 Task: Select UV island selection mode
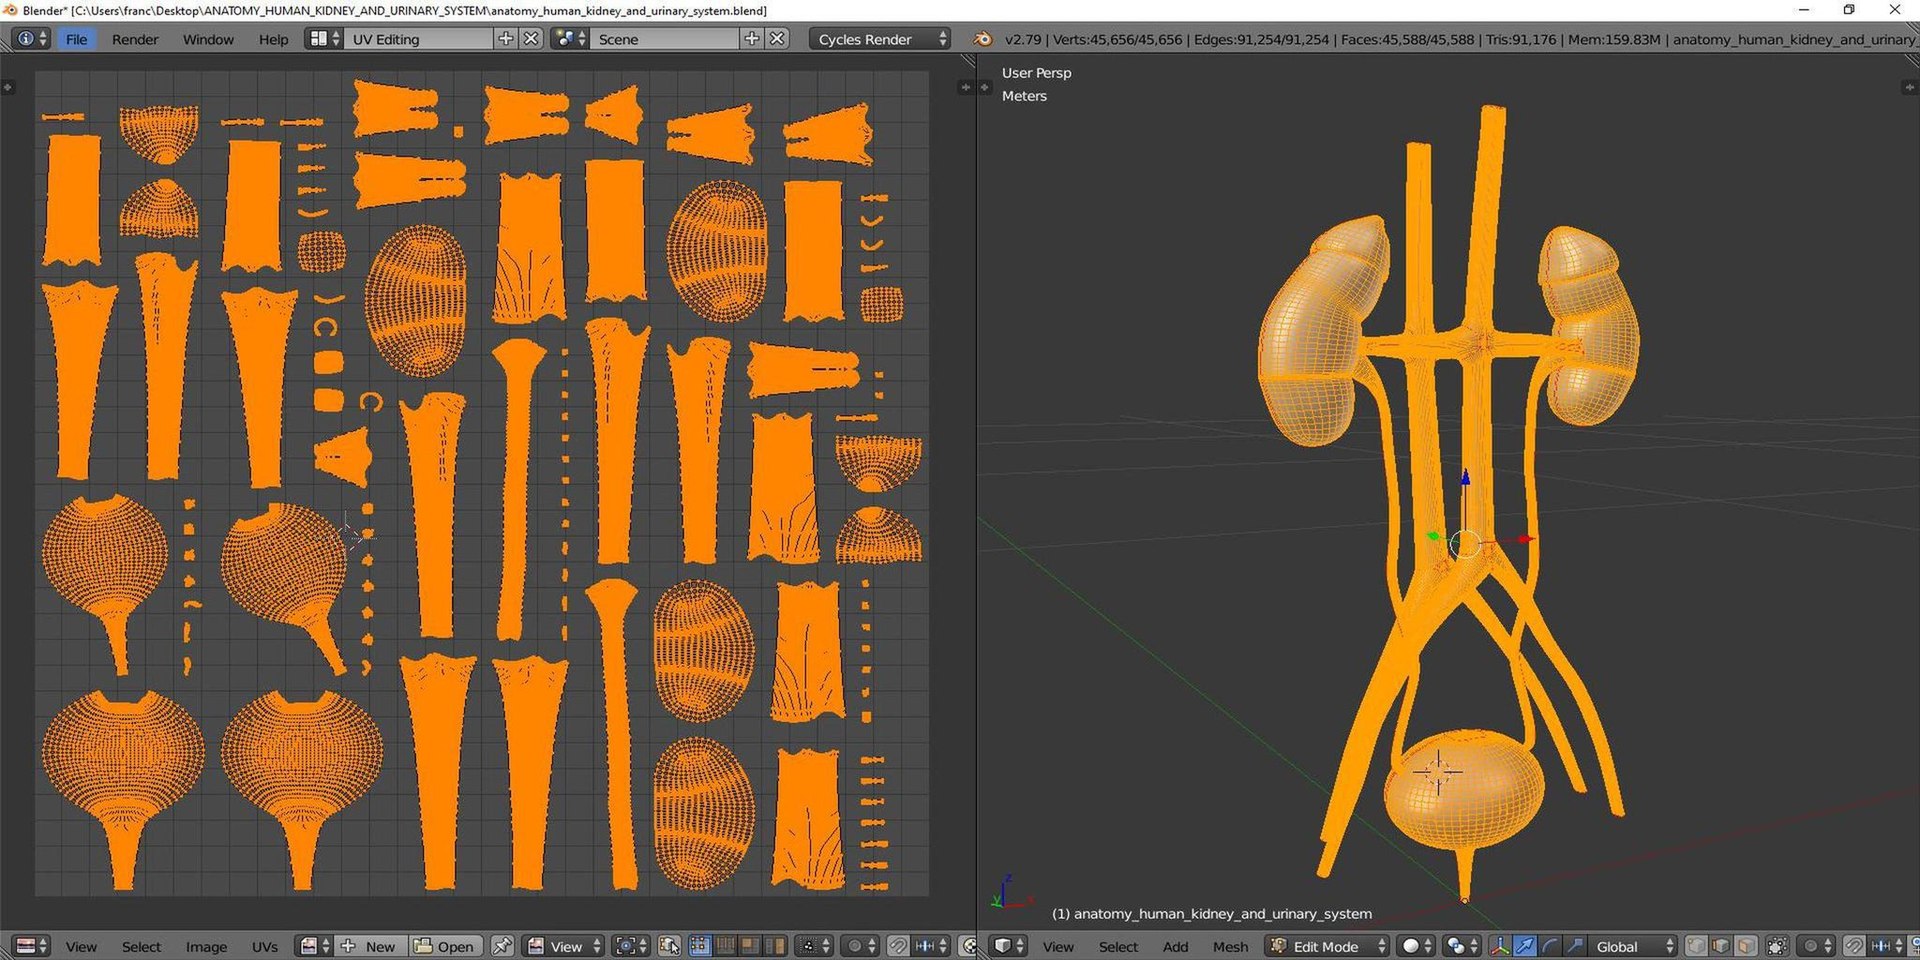(774, 946)
